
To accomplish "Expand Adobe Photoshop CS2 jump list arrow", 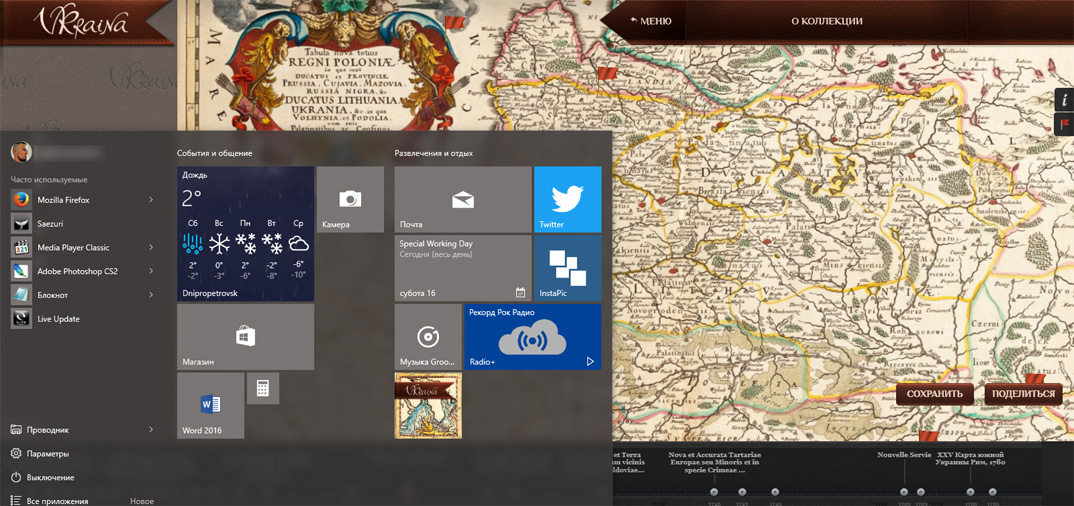I will [151, 271].
